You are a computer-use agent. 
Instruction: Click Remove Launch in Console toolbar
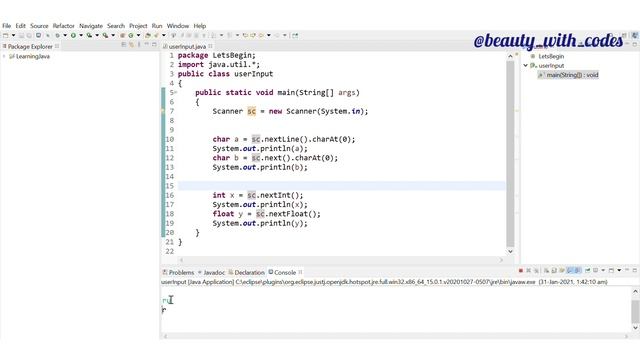[529, 271]
